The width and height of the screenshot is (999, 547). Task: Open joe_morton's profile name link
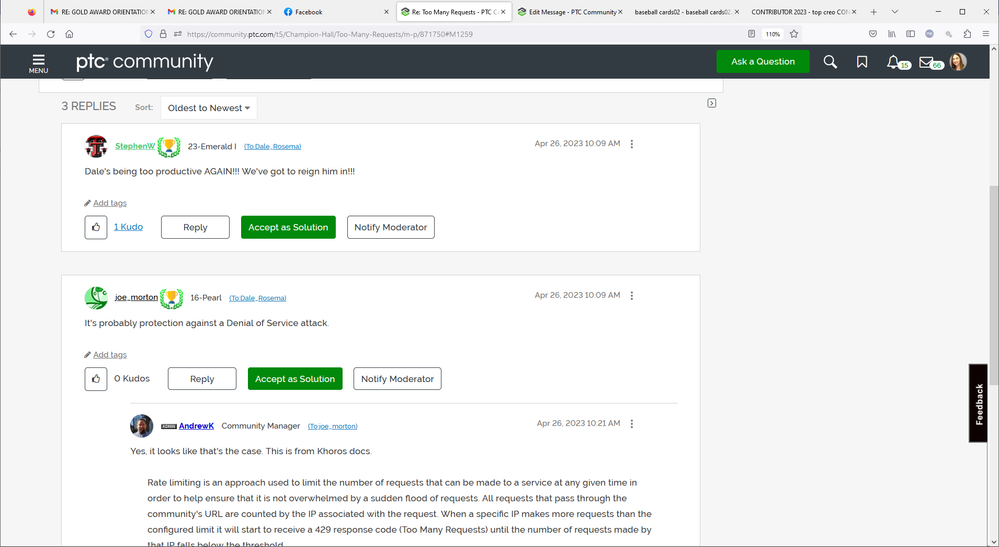[x=136, y=297]
